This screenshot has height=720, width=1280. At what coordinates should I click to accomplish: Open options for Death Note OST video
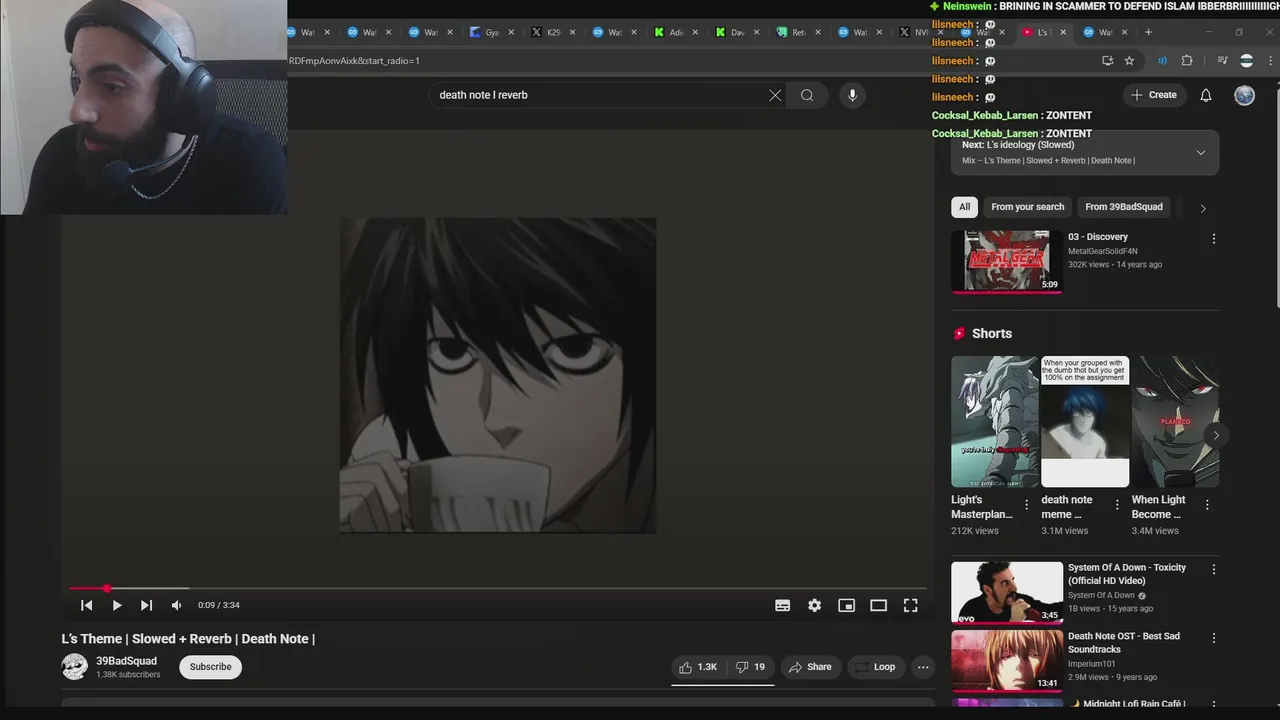click(1214, 638)
